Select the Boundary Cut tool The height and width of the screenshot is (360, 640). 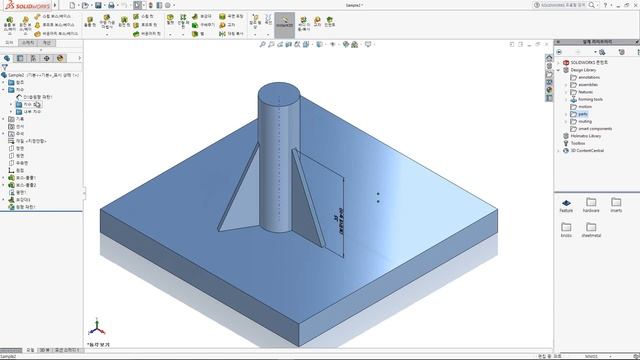click(x=147, y=34)
